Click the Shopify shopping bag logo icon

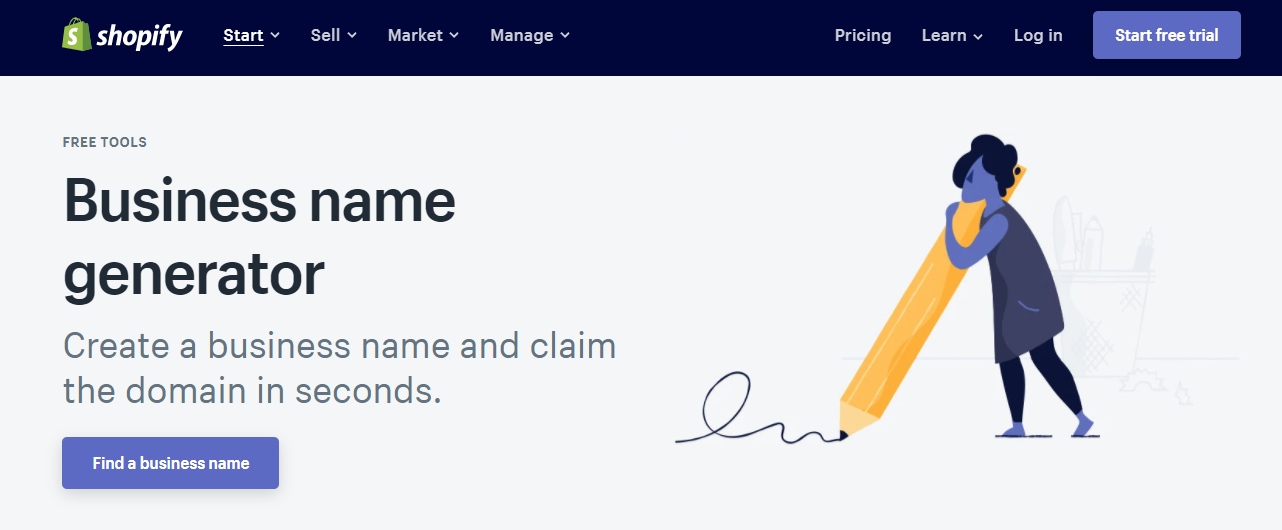tap(76, 35)
